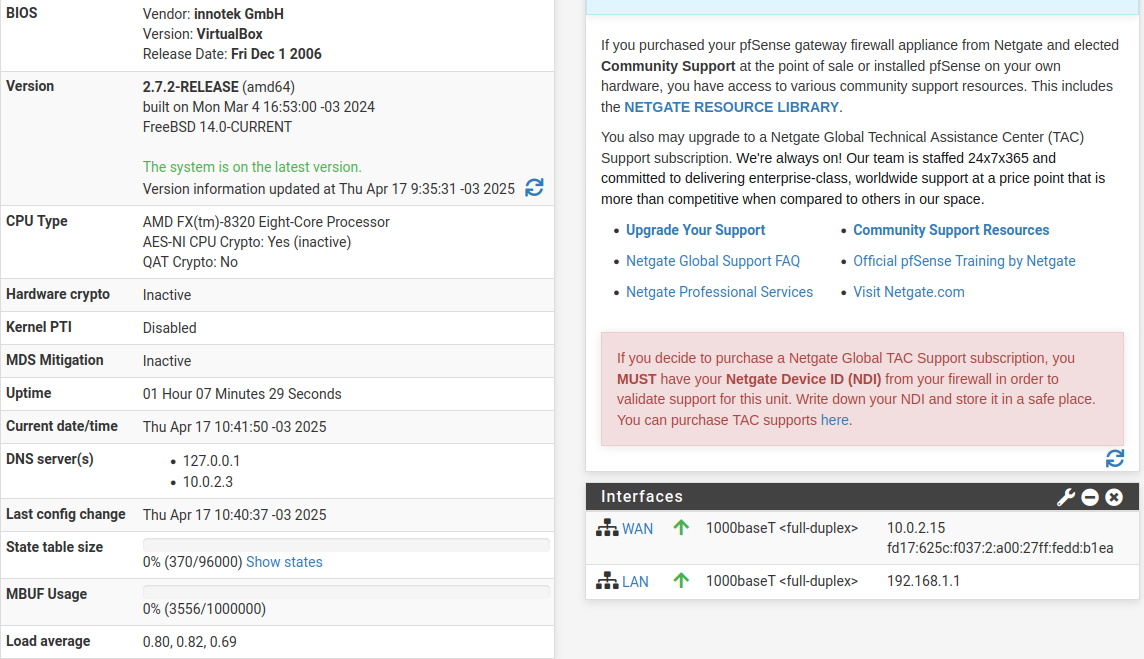Viewport: 1144px width, 659px height.
Task: Click State table size progress bar
Action: point(346,545)
